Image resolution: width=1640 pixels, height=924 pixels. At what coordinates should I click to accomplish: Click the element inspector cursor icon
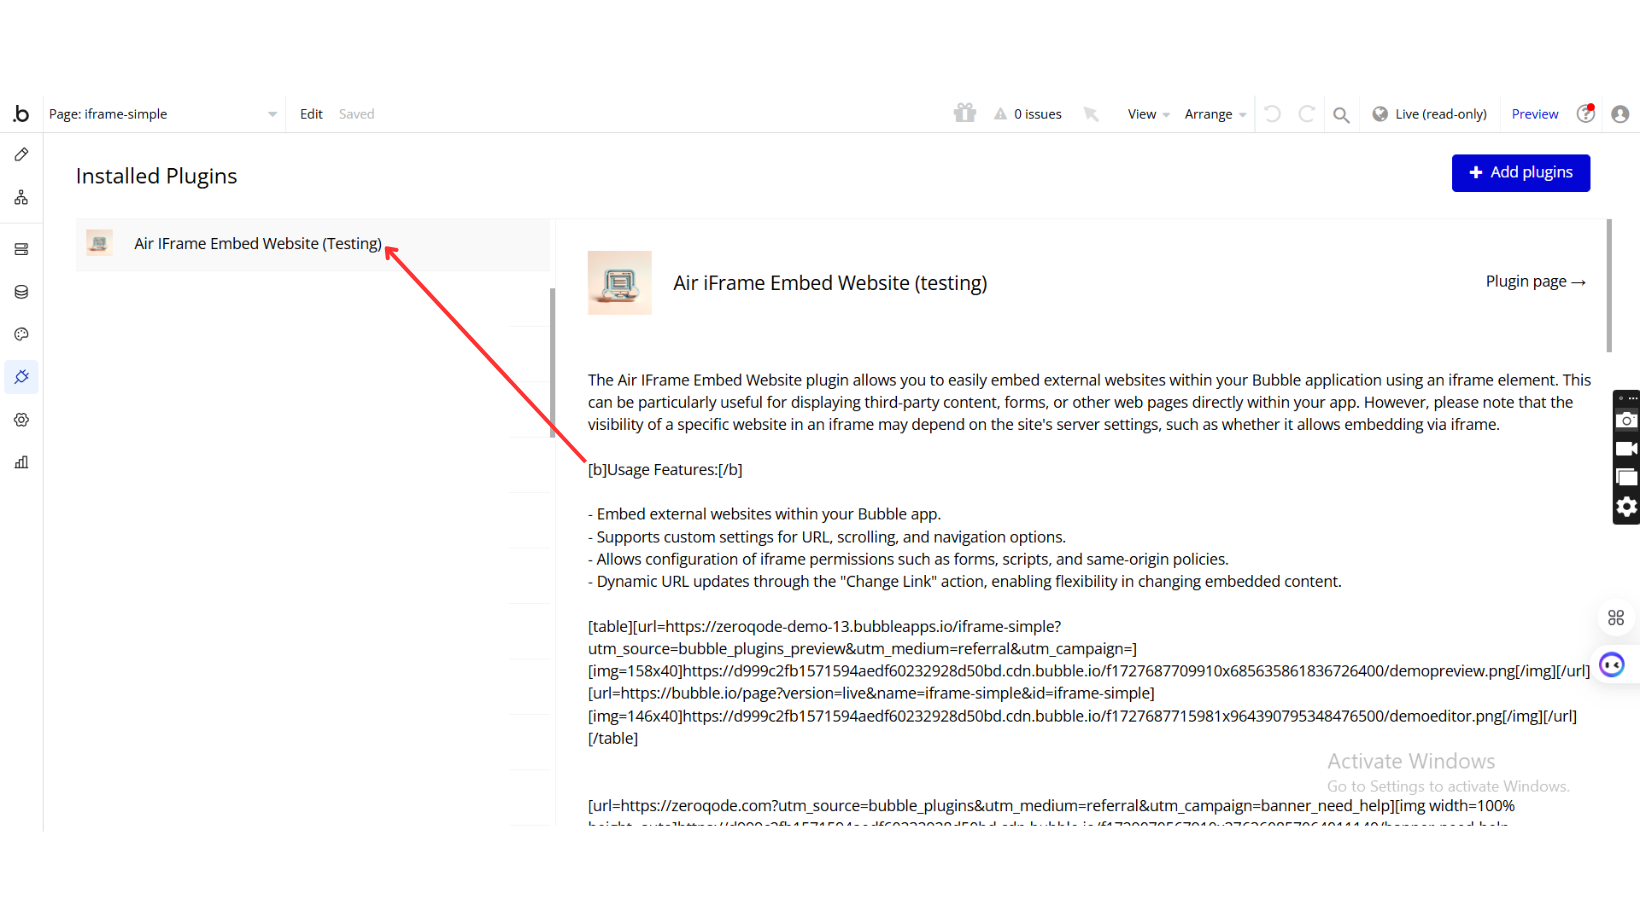(x=1091, y=114)
